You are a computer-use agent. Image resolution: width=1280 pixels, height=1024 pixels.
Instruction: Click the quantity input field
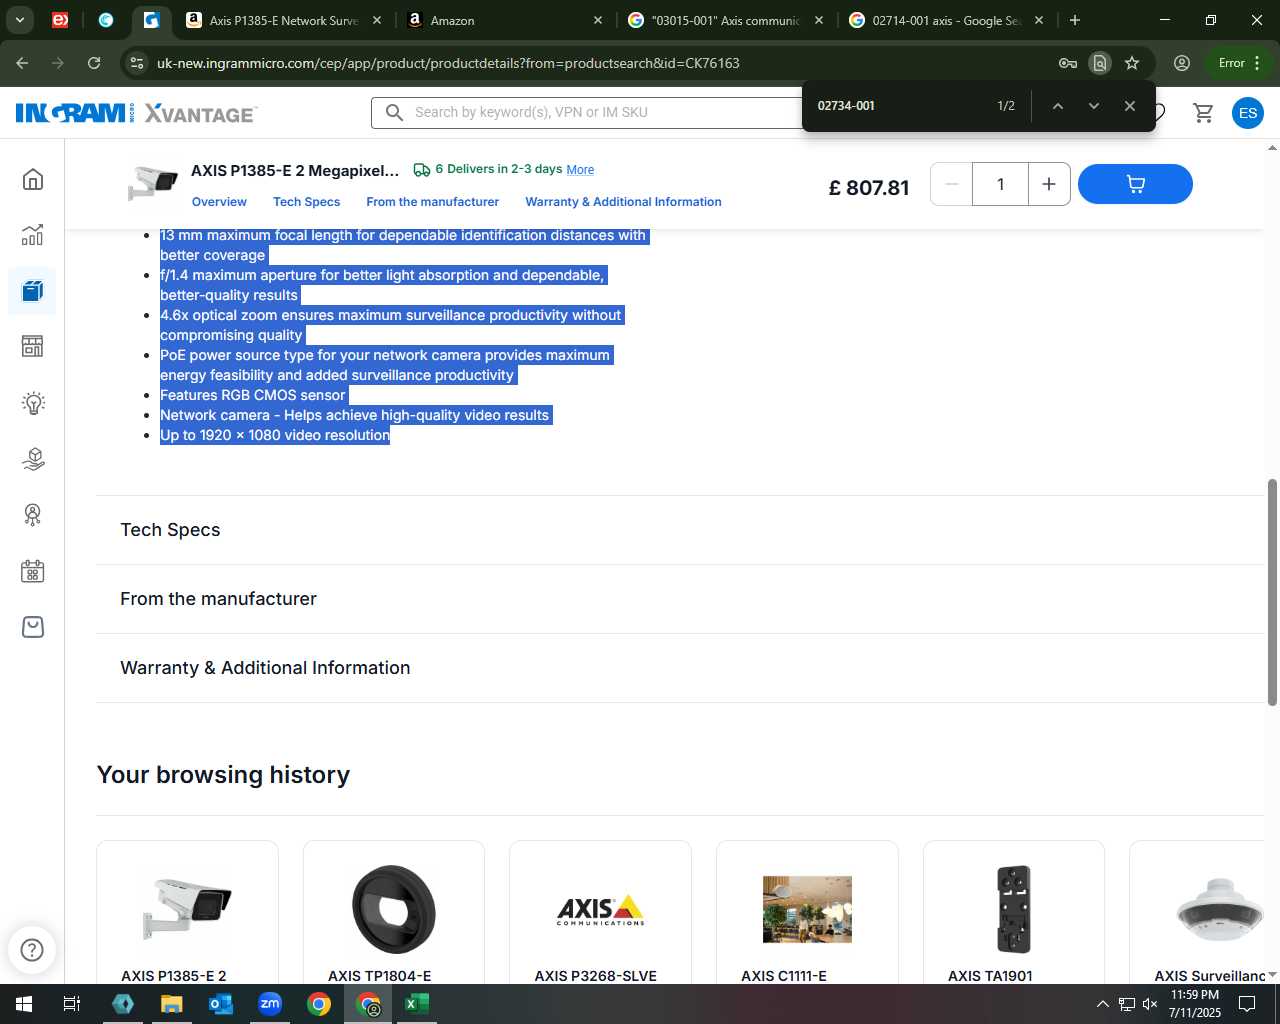(x=1000, y=184)
